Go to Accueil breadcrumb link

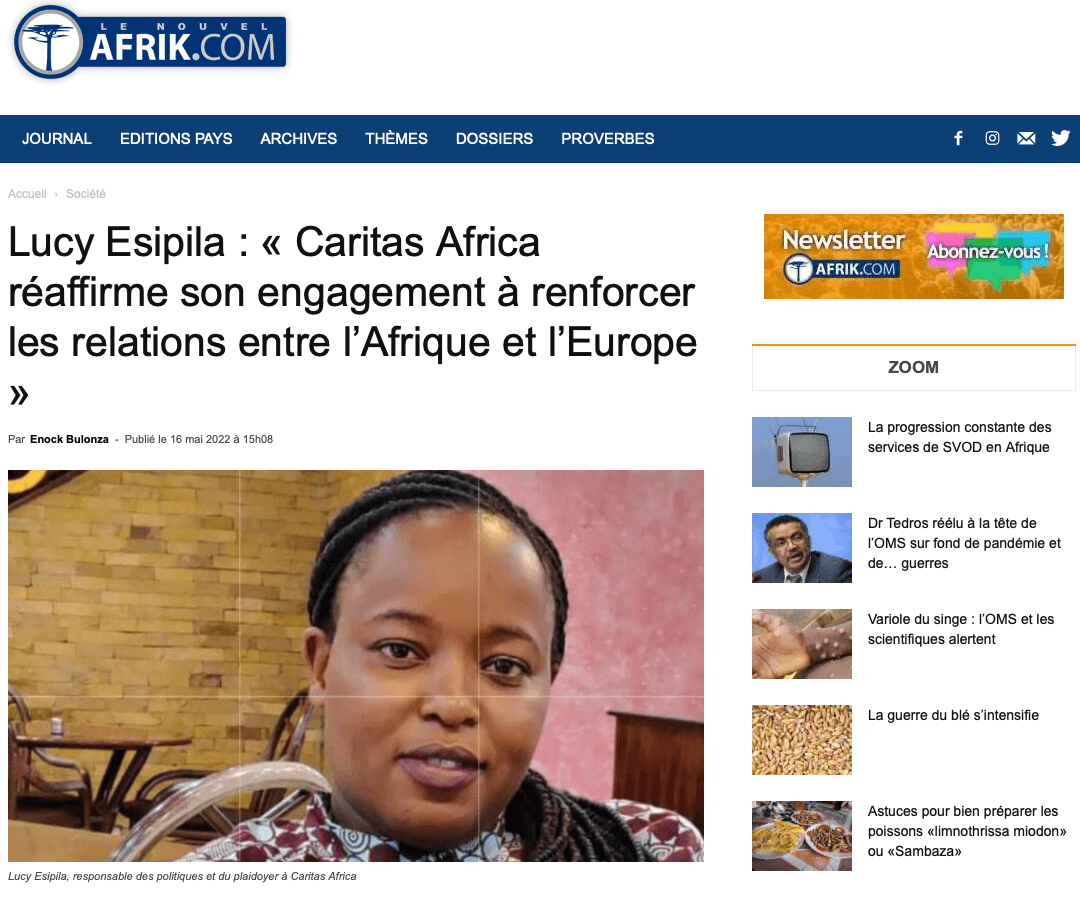(x=27, y=194)
